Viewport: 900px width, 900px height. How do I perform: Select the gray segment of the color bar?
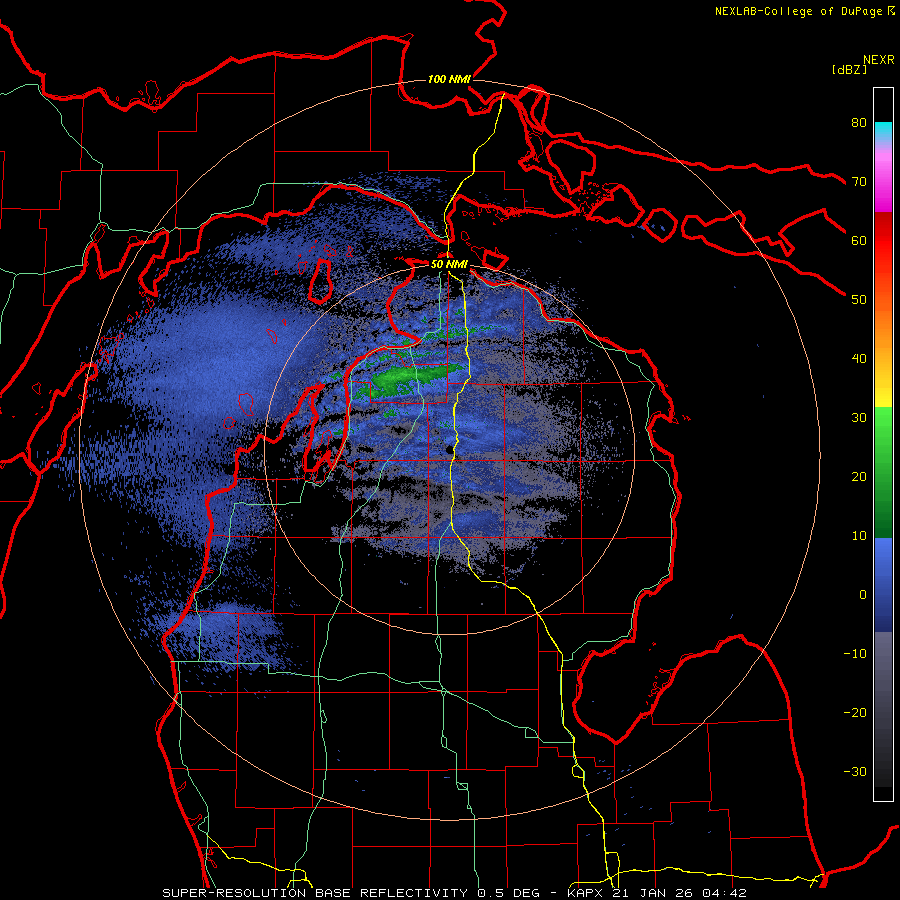click(883, 709)
